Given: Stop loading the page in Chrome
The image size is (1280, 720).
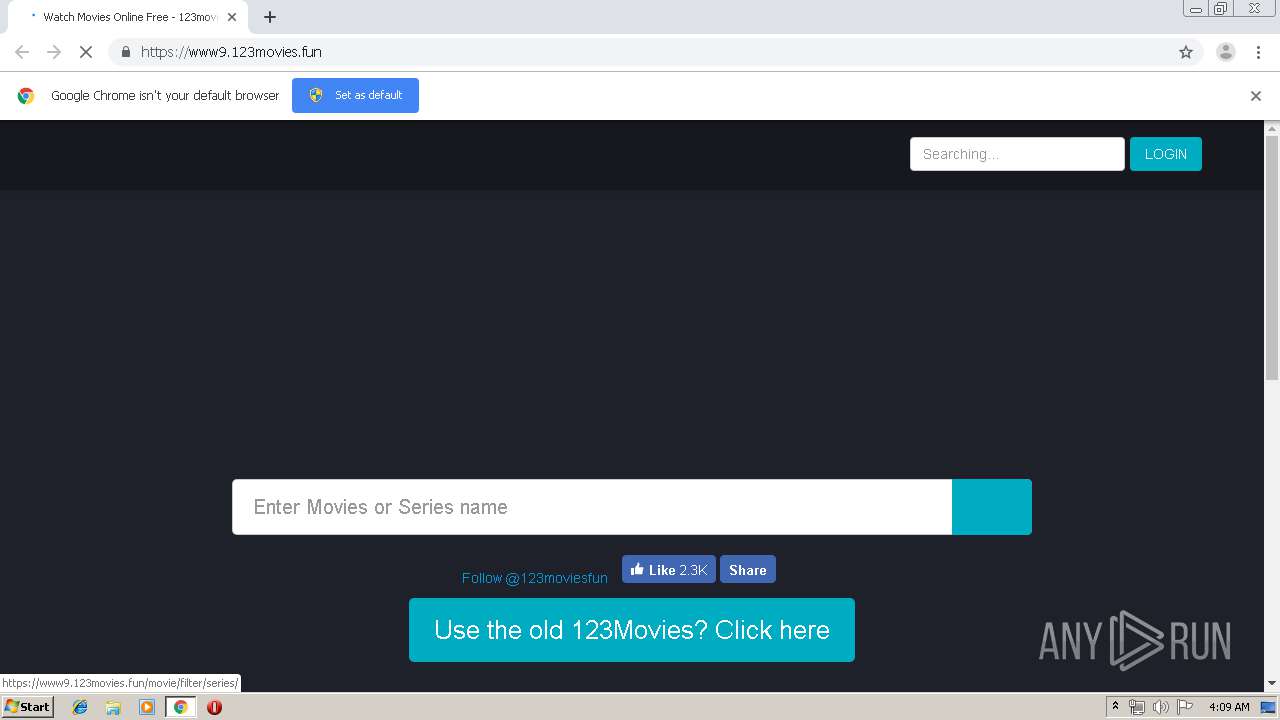Looking at the screenshot, I should 86,52.
